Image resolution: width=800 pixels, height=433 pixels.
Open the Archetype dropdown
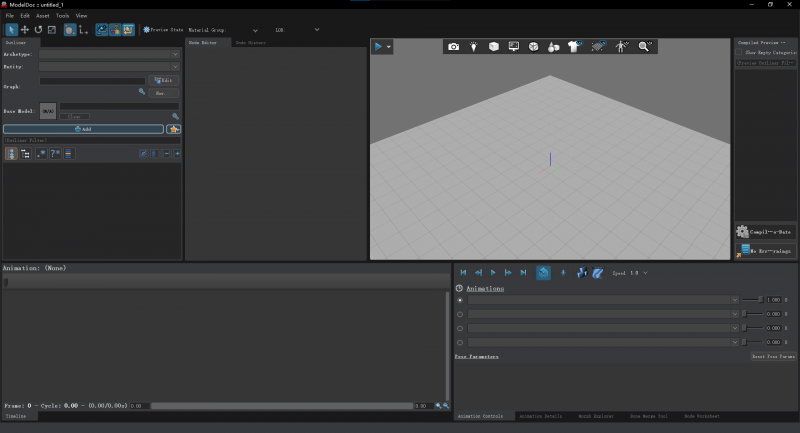[x=109, y=54]
